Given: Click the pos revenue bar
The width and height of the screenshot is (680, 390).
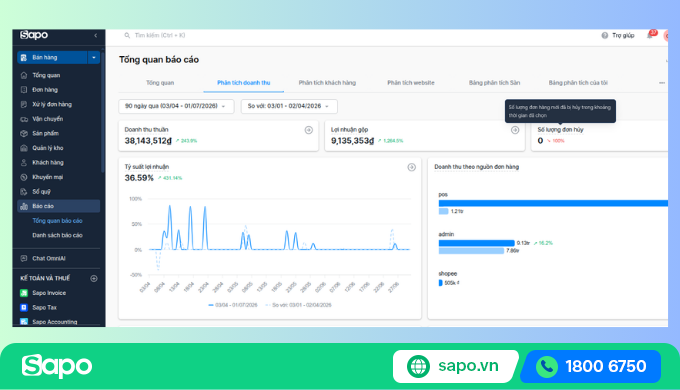Looking at the screenshot, I should point(553,203).
